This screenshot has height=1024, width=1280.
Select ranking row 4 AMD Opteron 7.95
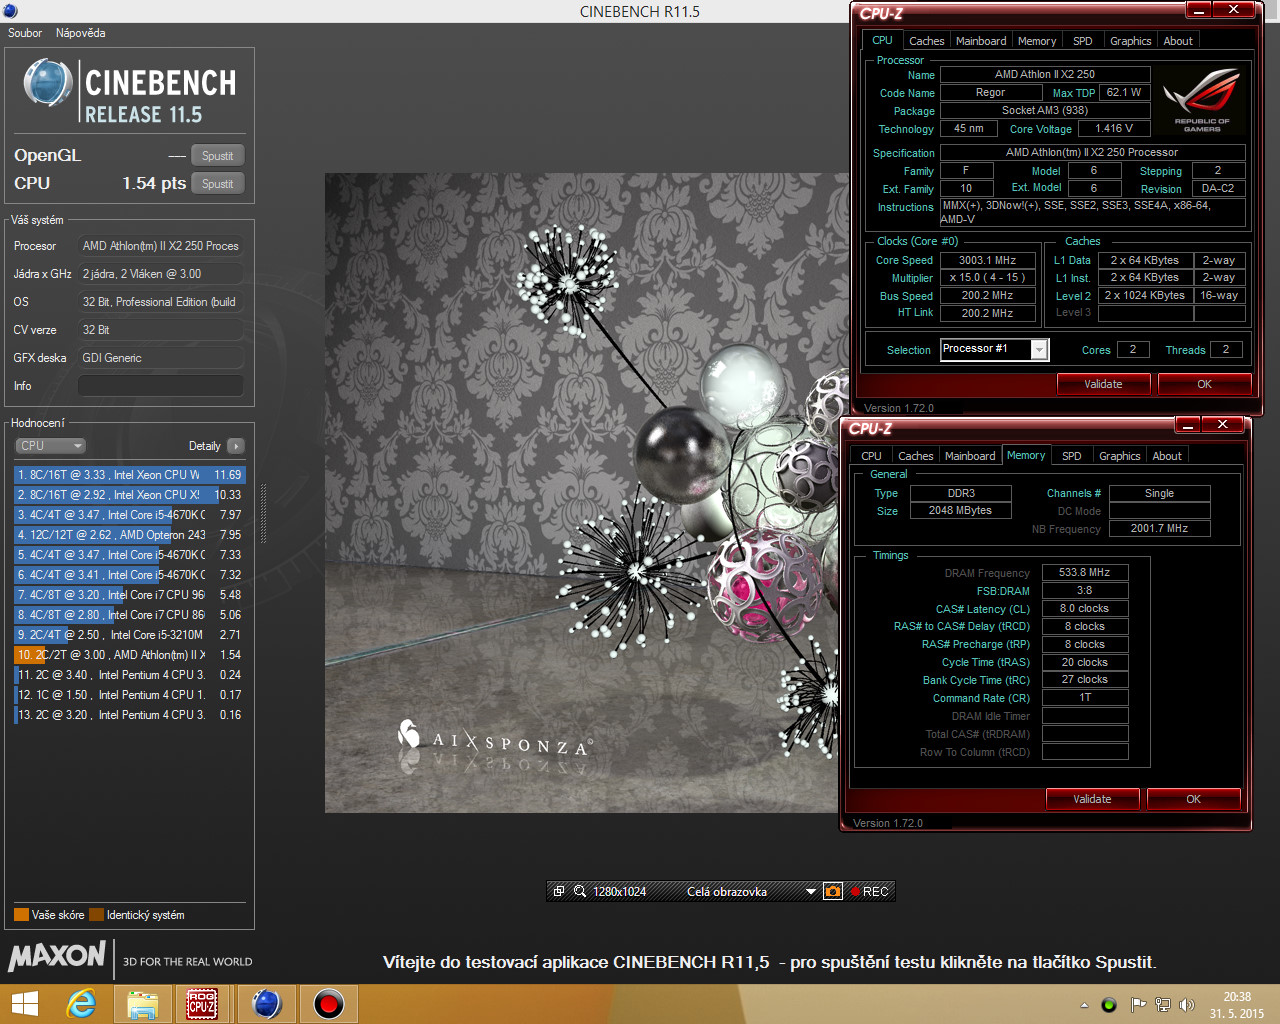coord(129,535)
